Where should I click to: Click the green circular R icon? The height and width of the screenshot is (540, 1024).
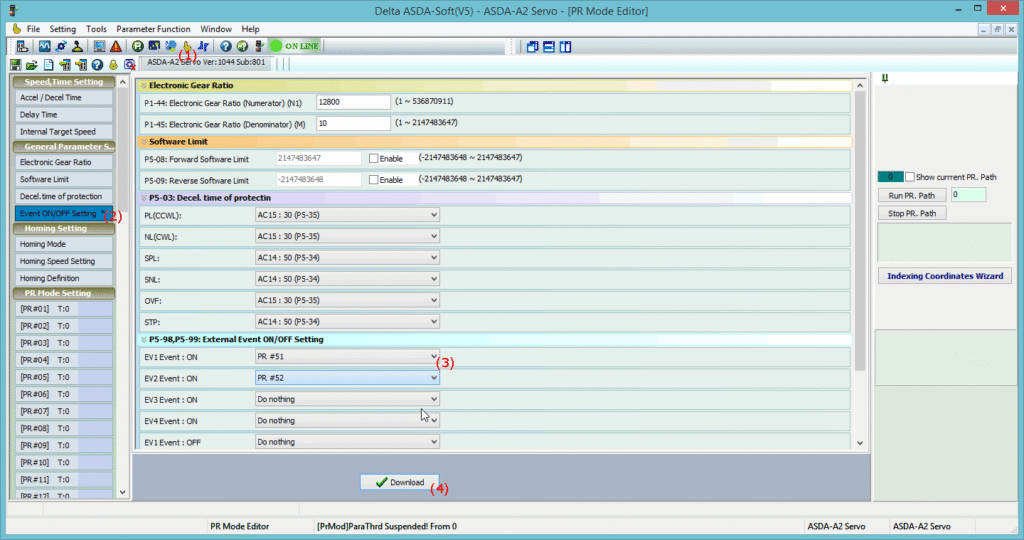(x=137, y=46)
